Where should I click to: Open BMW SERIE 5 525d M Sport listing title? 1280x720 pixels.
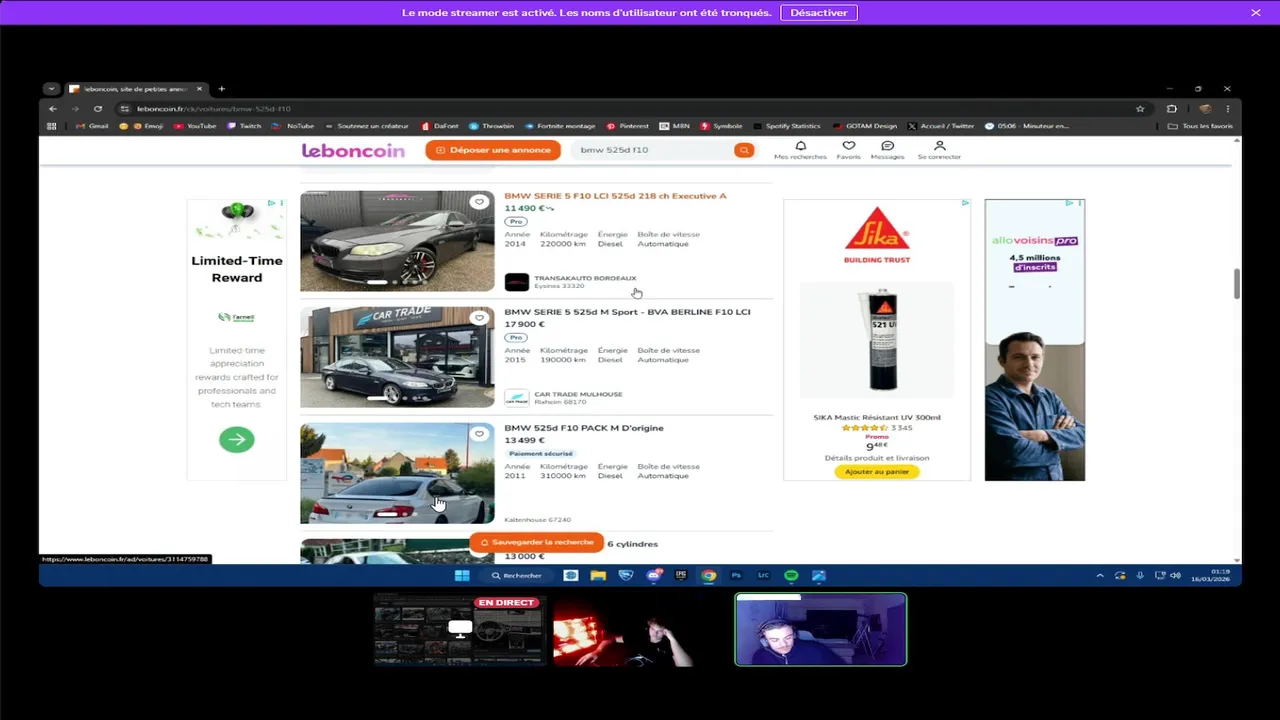click(x=627, y=312)
